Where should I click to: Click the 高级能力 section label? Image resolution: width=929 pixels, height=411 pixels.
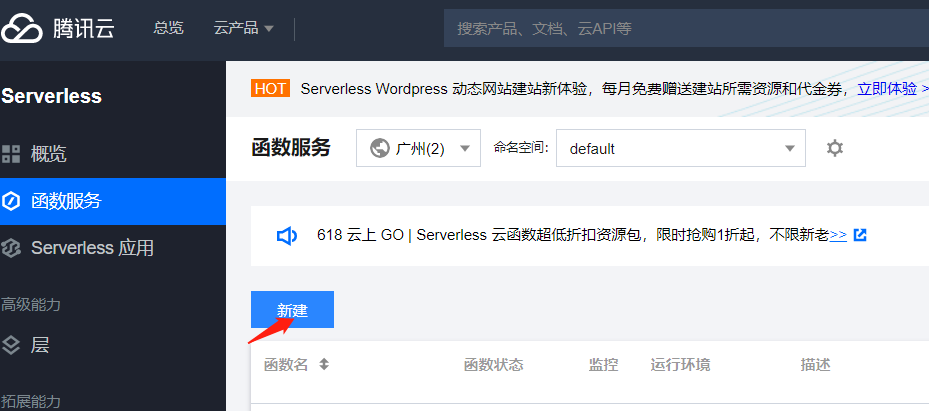pos(30,305)
